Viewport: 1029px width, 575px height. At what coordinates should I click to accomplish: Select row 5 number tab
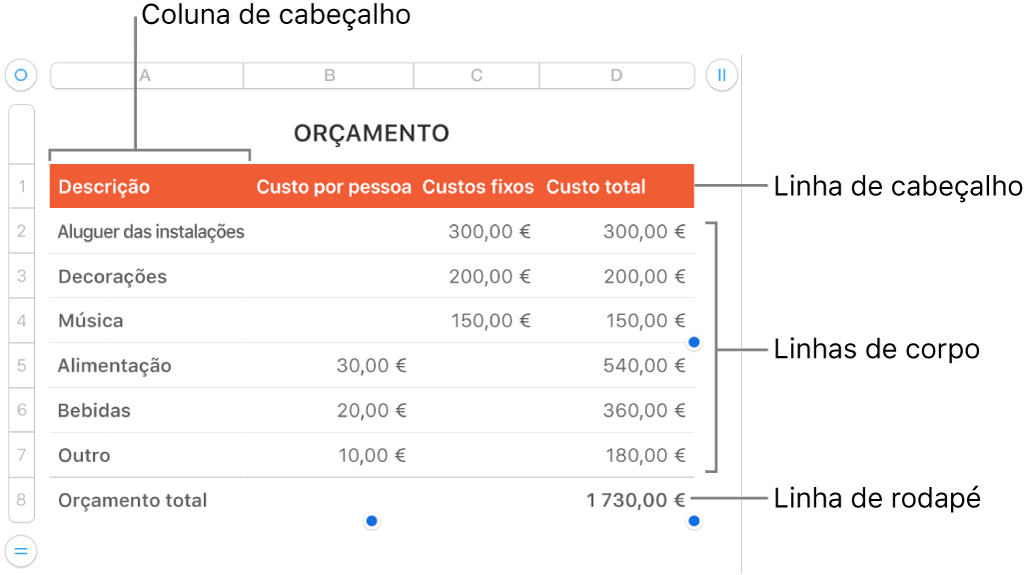pos(21,366)
